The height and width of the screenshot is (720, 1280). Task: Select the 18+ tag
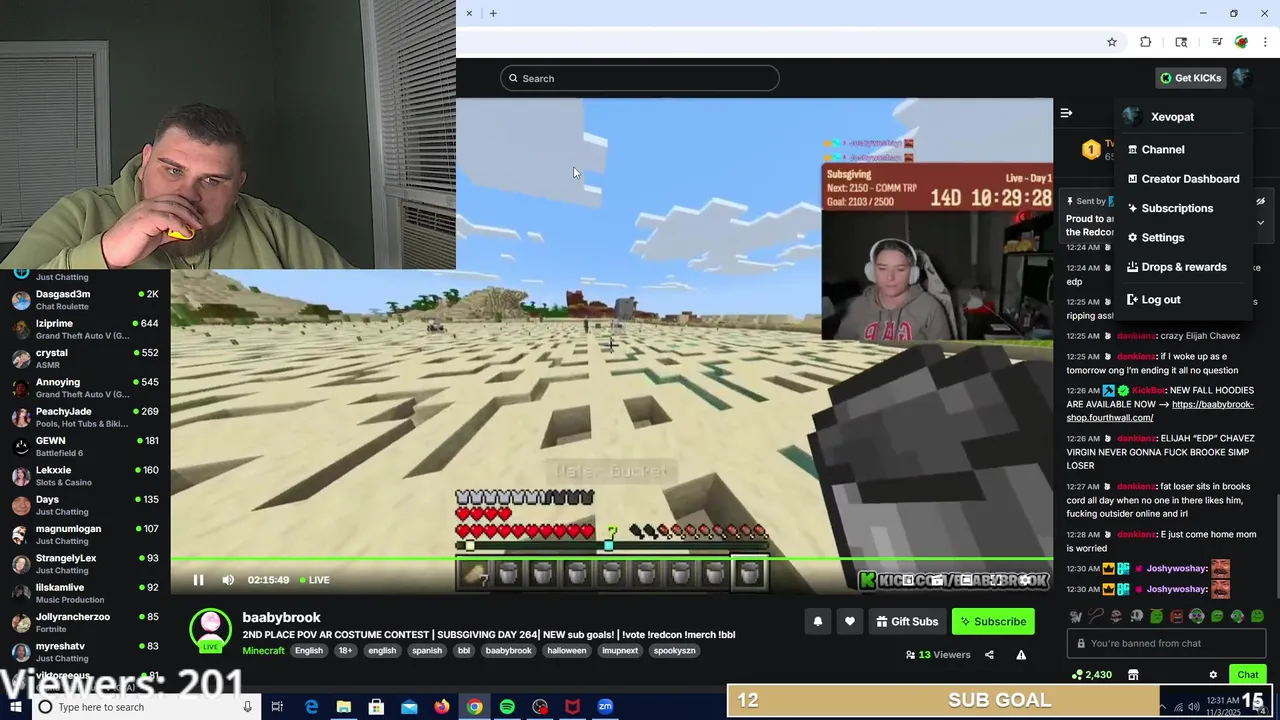345,651
